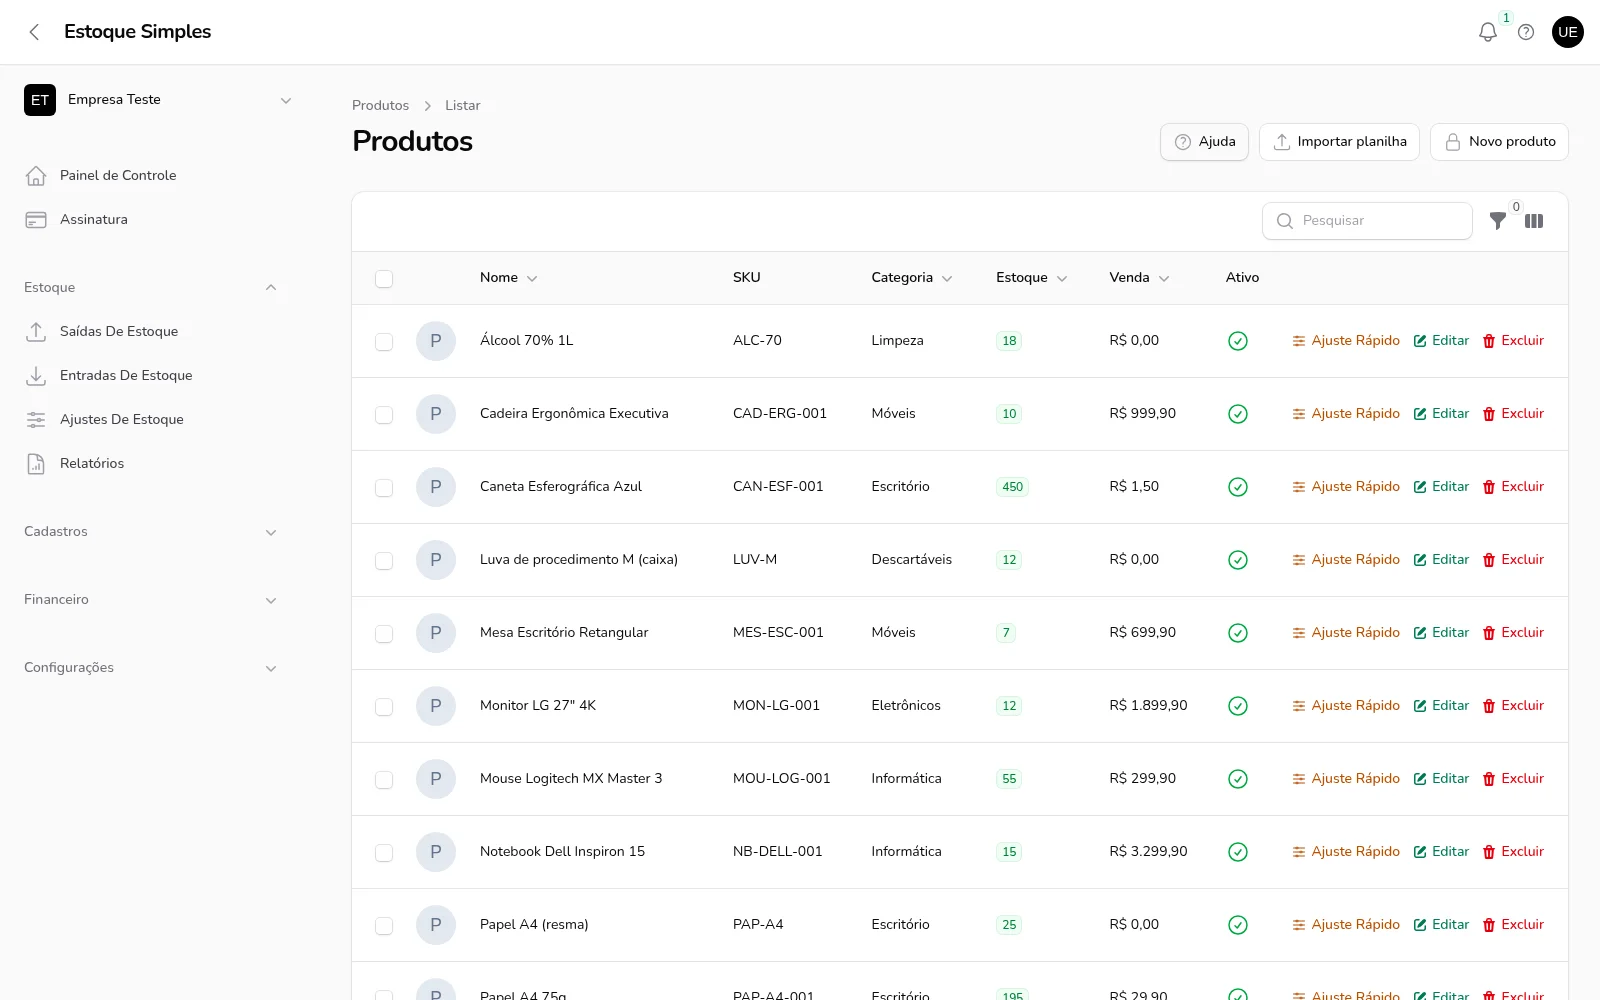Edit the Monitor LG 27" 4K product
1600x1000 pixels.
coord(1441,706)
